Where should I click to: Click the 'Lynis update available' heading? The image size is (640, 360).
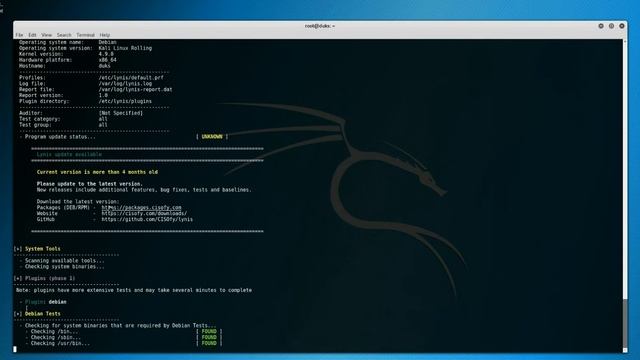pos(69,154)
